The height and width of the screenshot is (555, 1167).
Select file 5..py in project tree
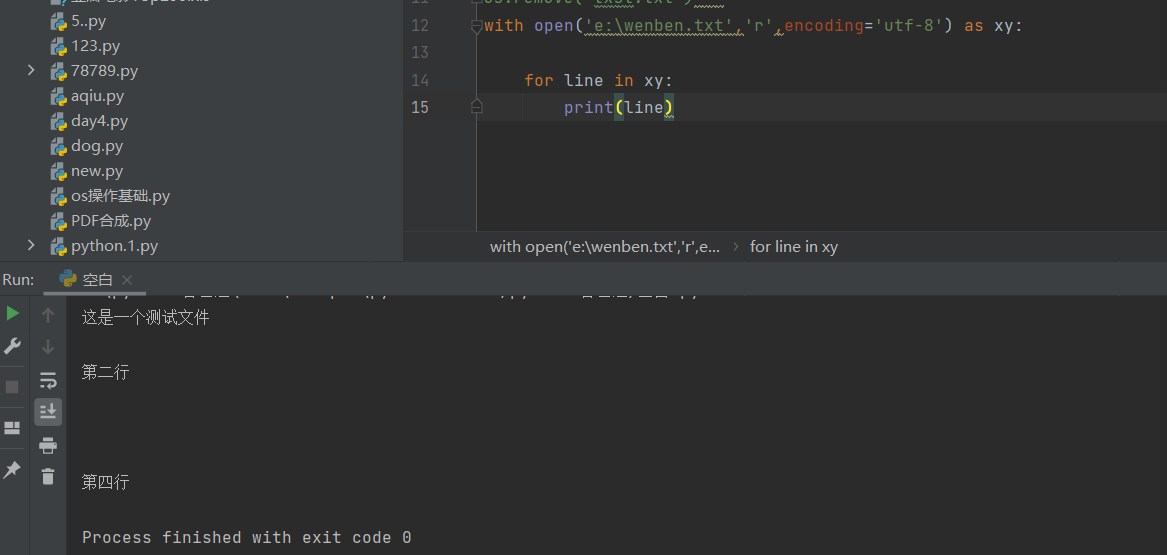tap(78, 21)
